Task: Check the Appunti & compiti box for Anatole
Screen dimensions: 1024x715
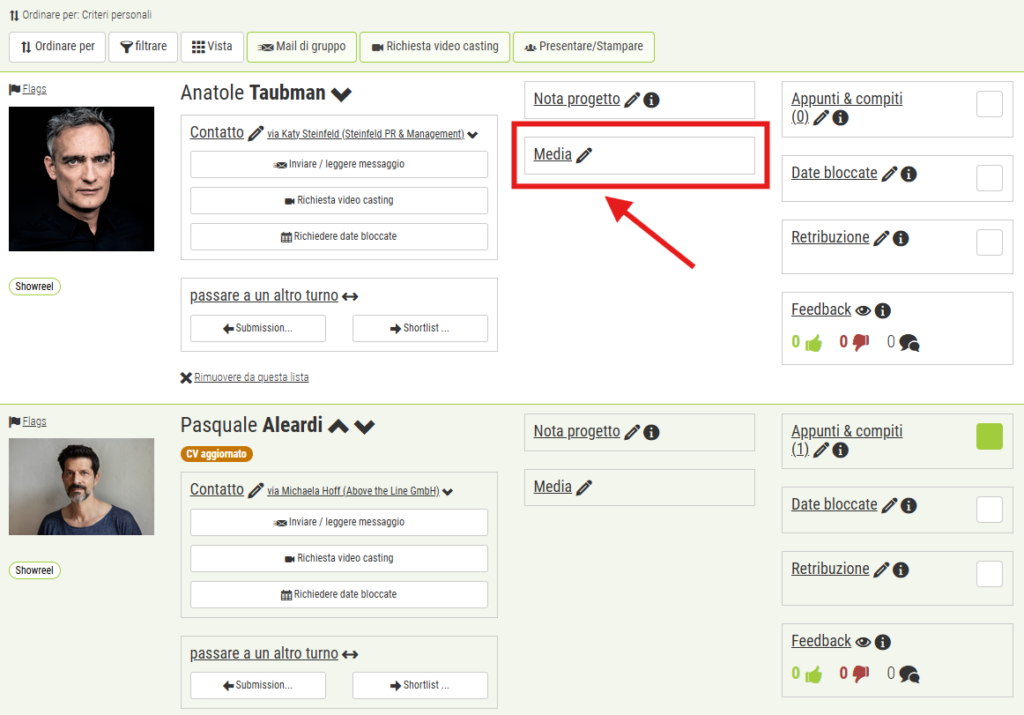Action: pyautogui.click(x=989, y=104)
